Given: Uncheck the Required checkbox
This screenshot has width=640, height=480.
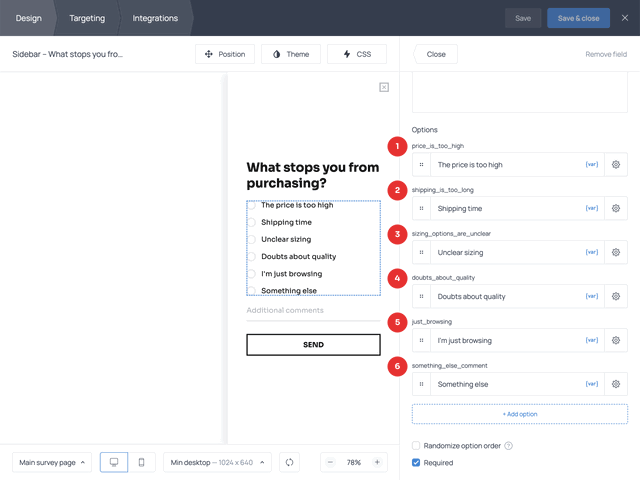Looking at the screenshot, I should (417, 463).
